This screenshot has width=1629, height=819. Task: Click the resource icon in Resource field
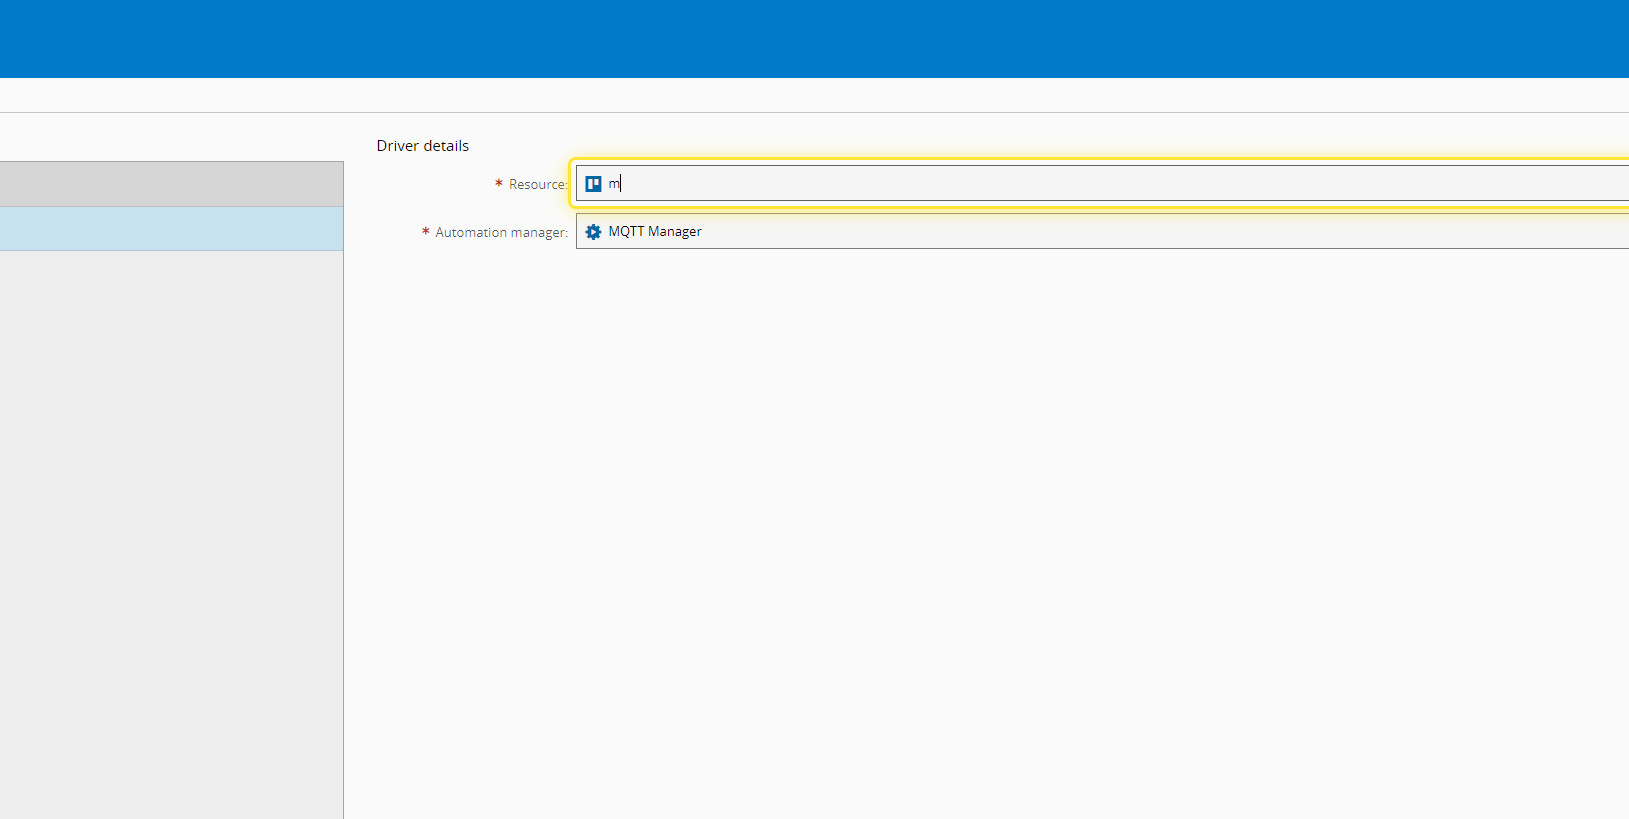point(593,184)
